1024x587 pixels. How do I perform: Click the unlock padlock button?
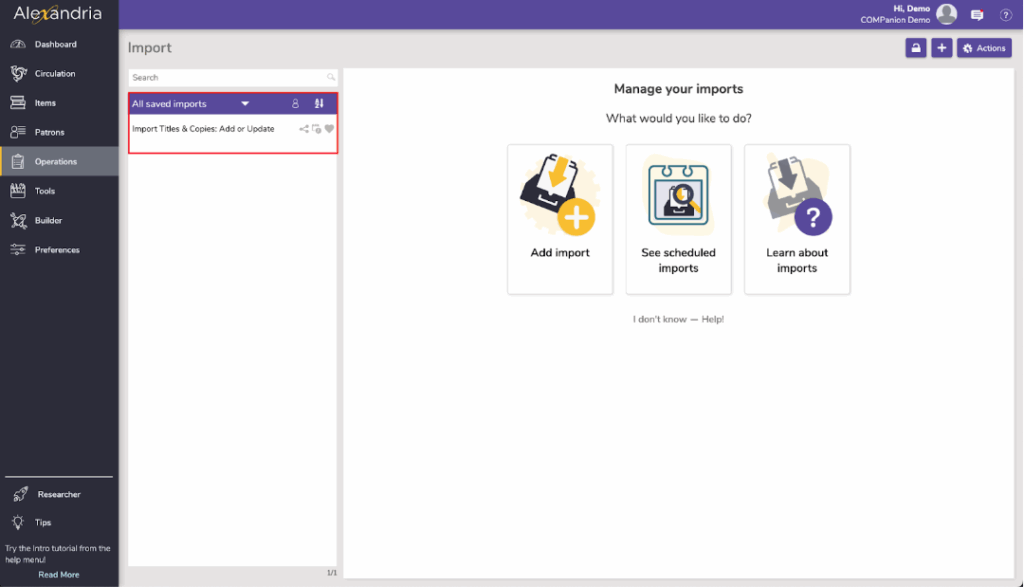[915, 48]
